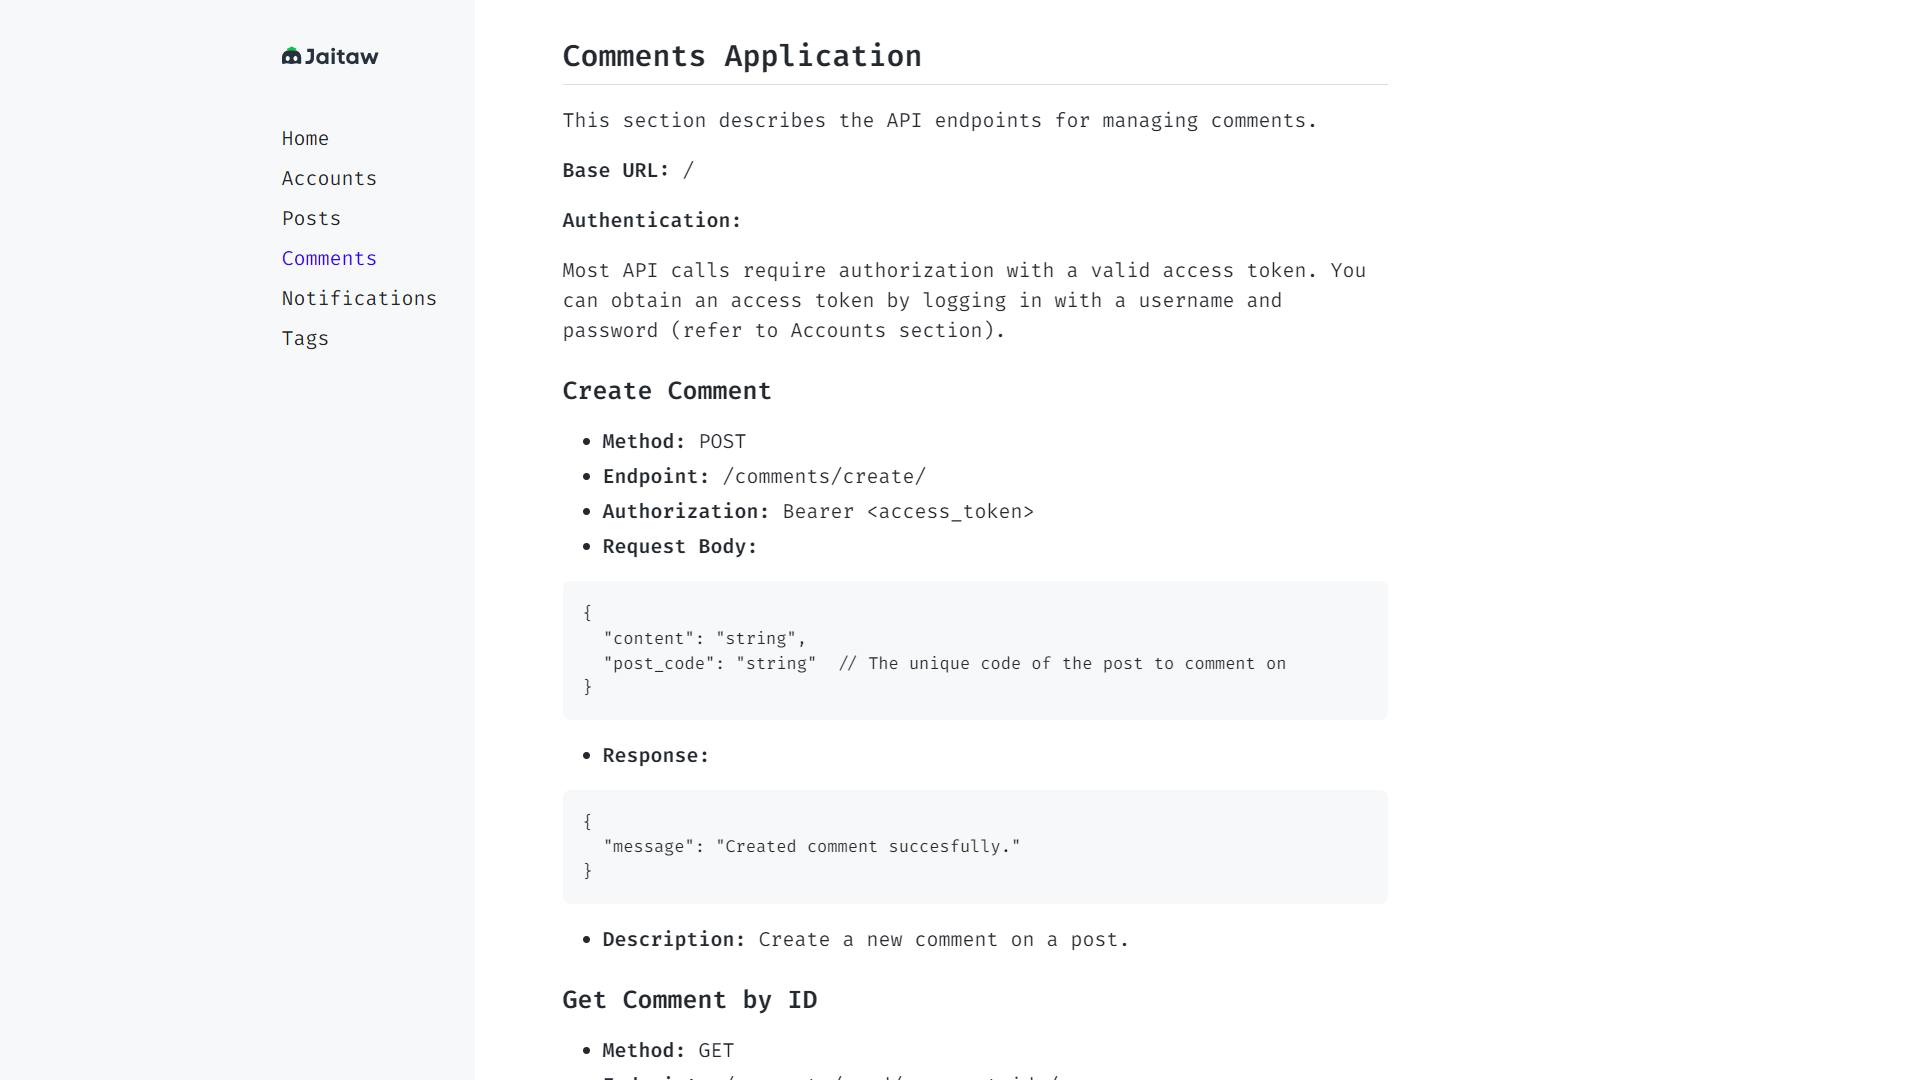The image size is (1920, 1080).
Task: Click the Method GET bullet
Action: [667, 1050]
